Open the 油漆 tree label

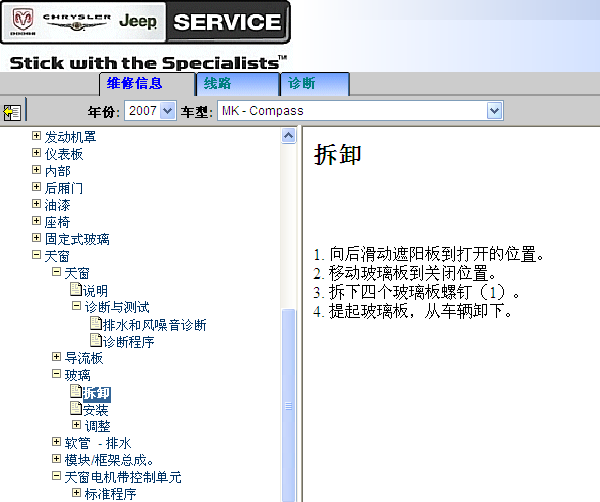click(57, 205)
